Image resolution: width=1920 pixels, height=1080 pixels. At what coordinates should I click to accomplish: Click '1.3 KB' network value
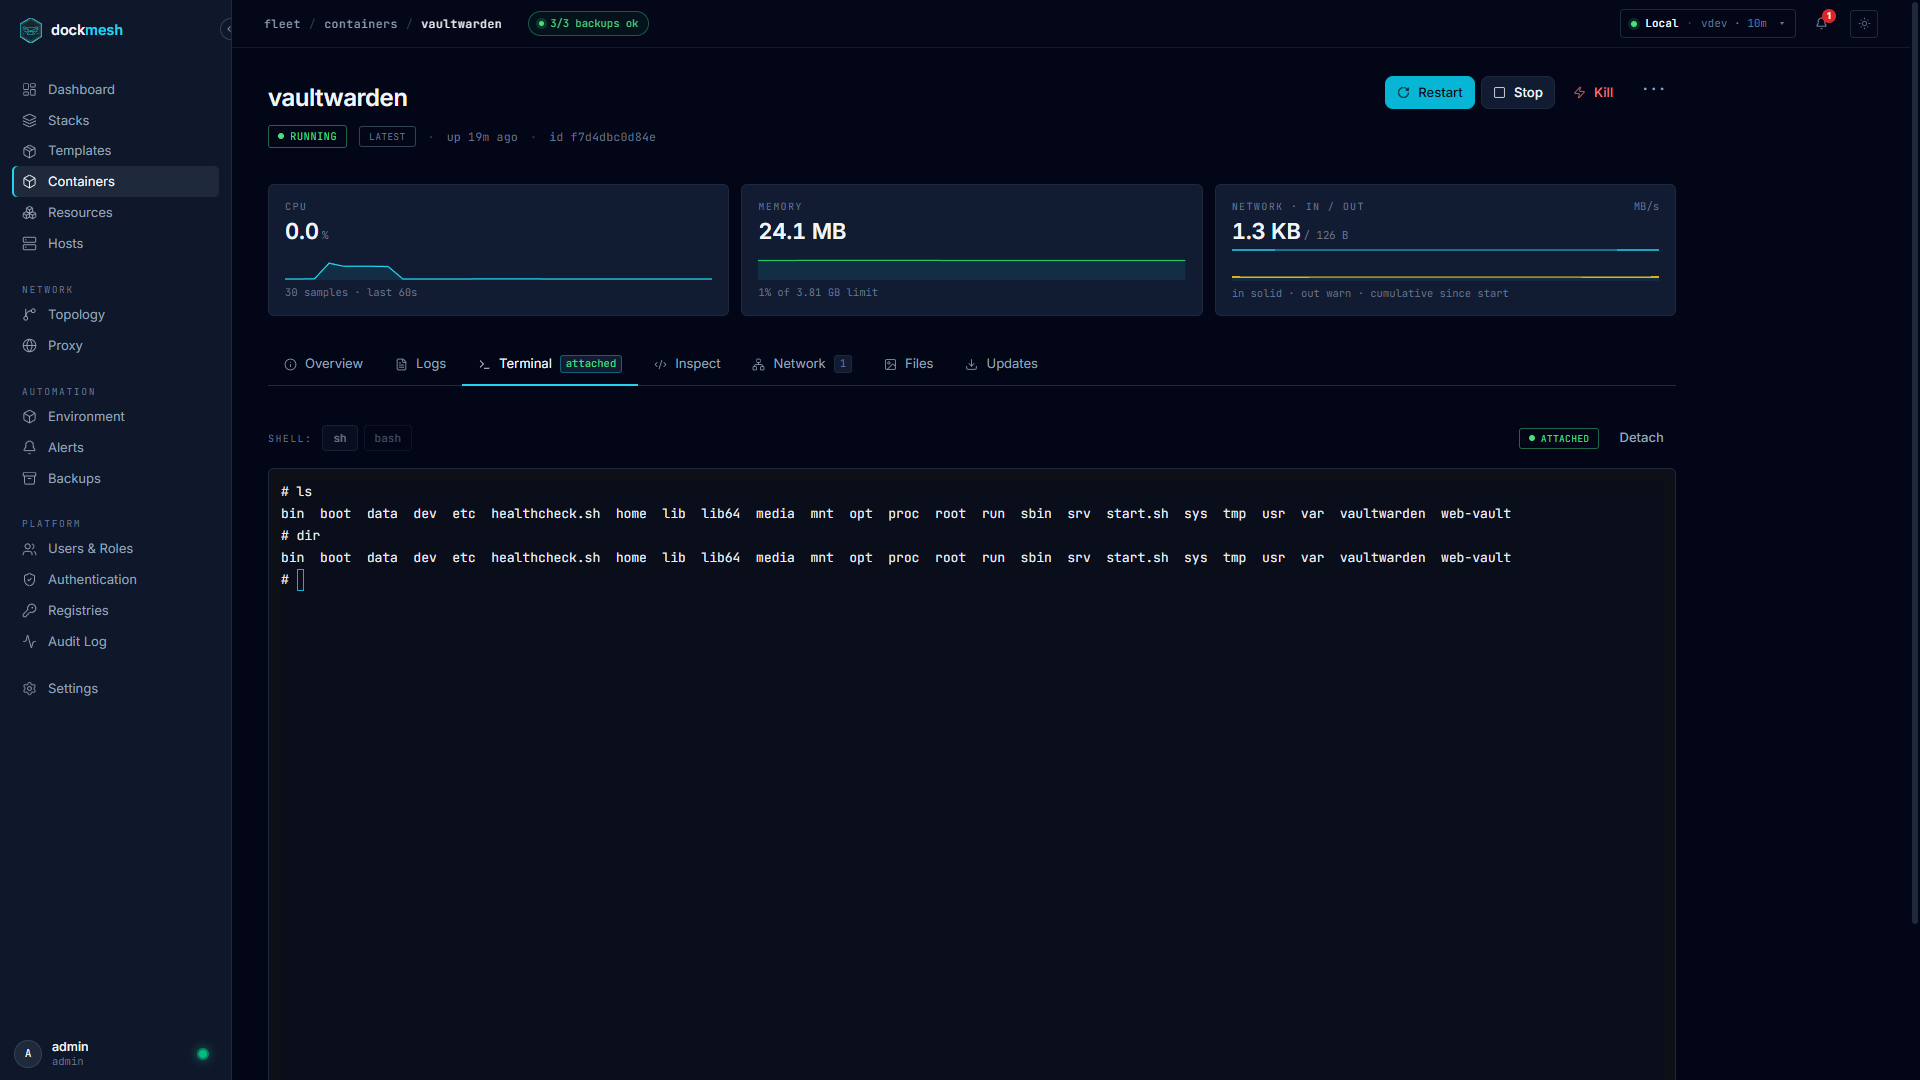coord(1266,231)
